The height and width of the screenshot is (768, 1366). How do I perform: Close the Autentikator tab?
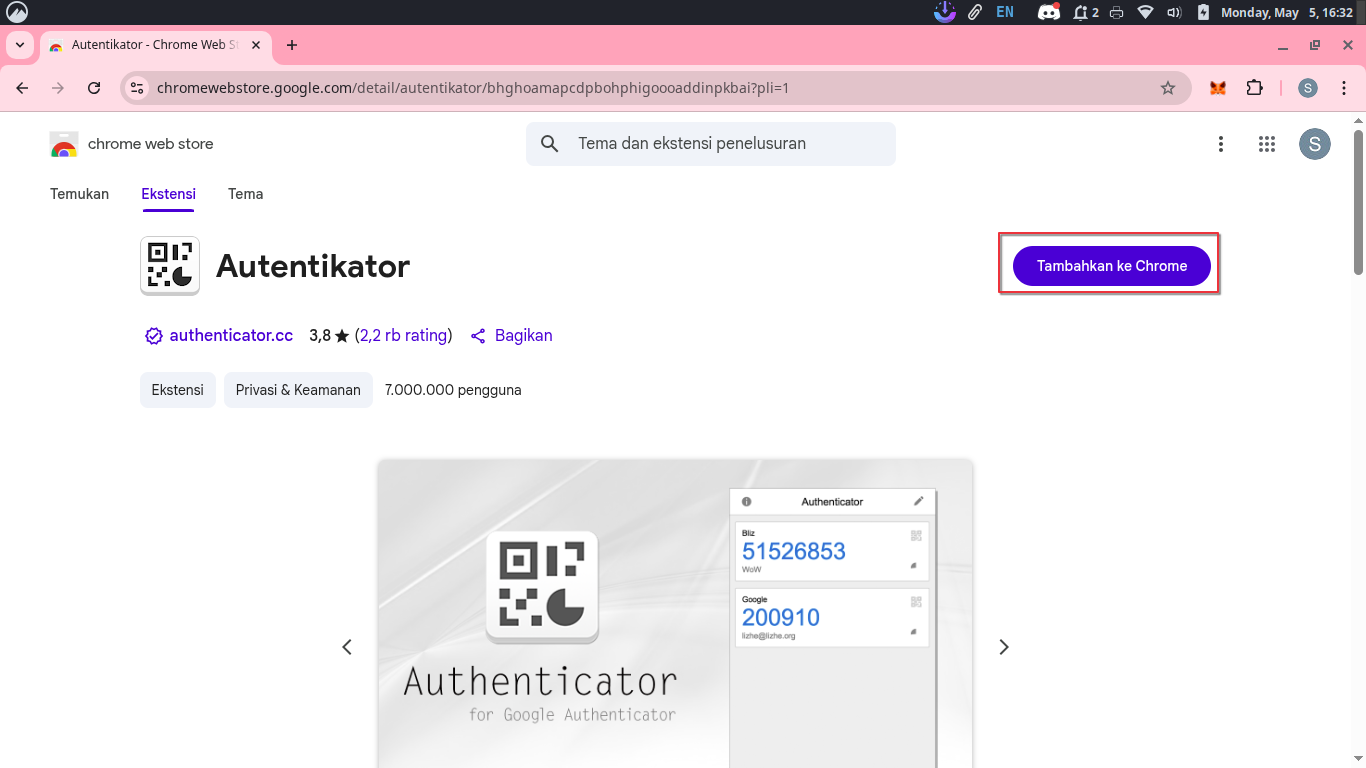point(256,45)
